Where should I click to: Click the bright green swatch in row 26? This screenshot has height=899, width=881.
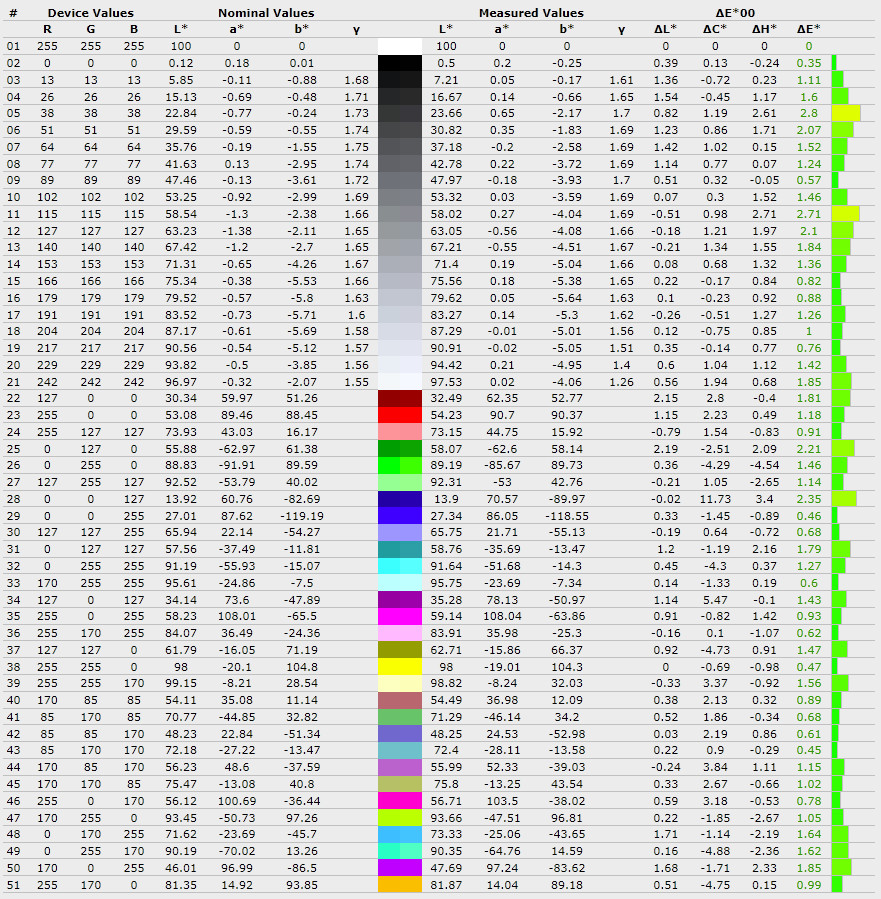point(400,465)
